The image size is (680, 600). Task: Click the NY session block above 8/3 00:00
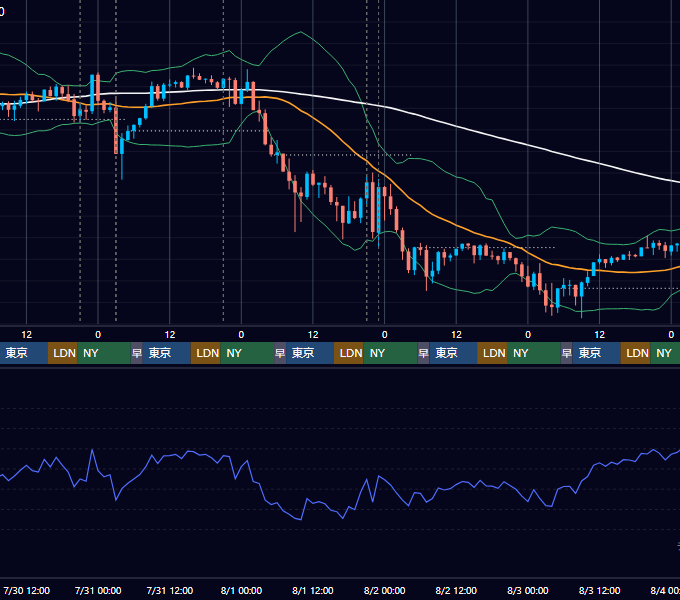point(533,353)
